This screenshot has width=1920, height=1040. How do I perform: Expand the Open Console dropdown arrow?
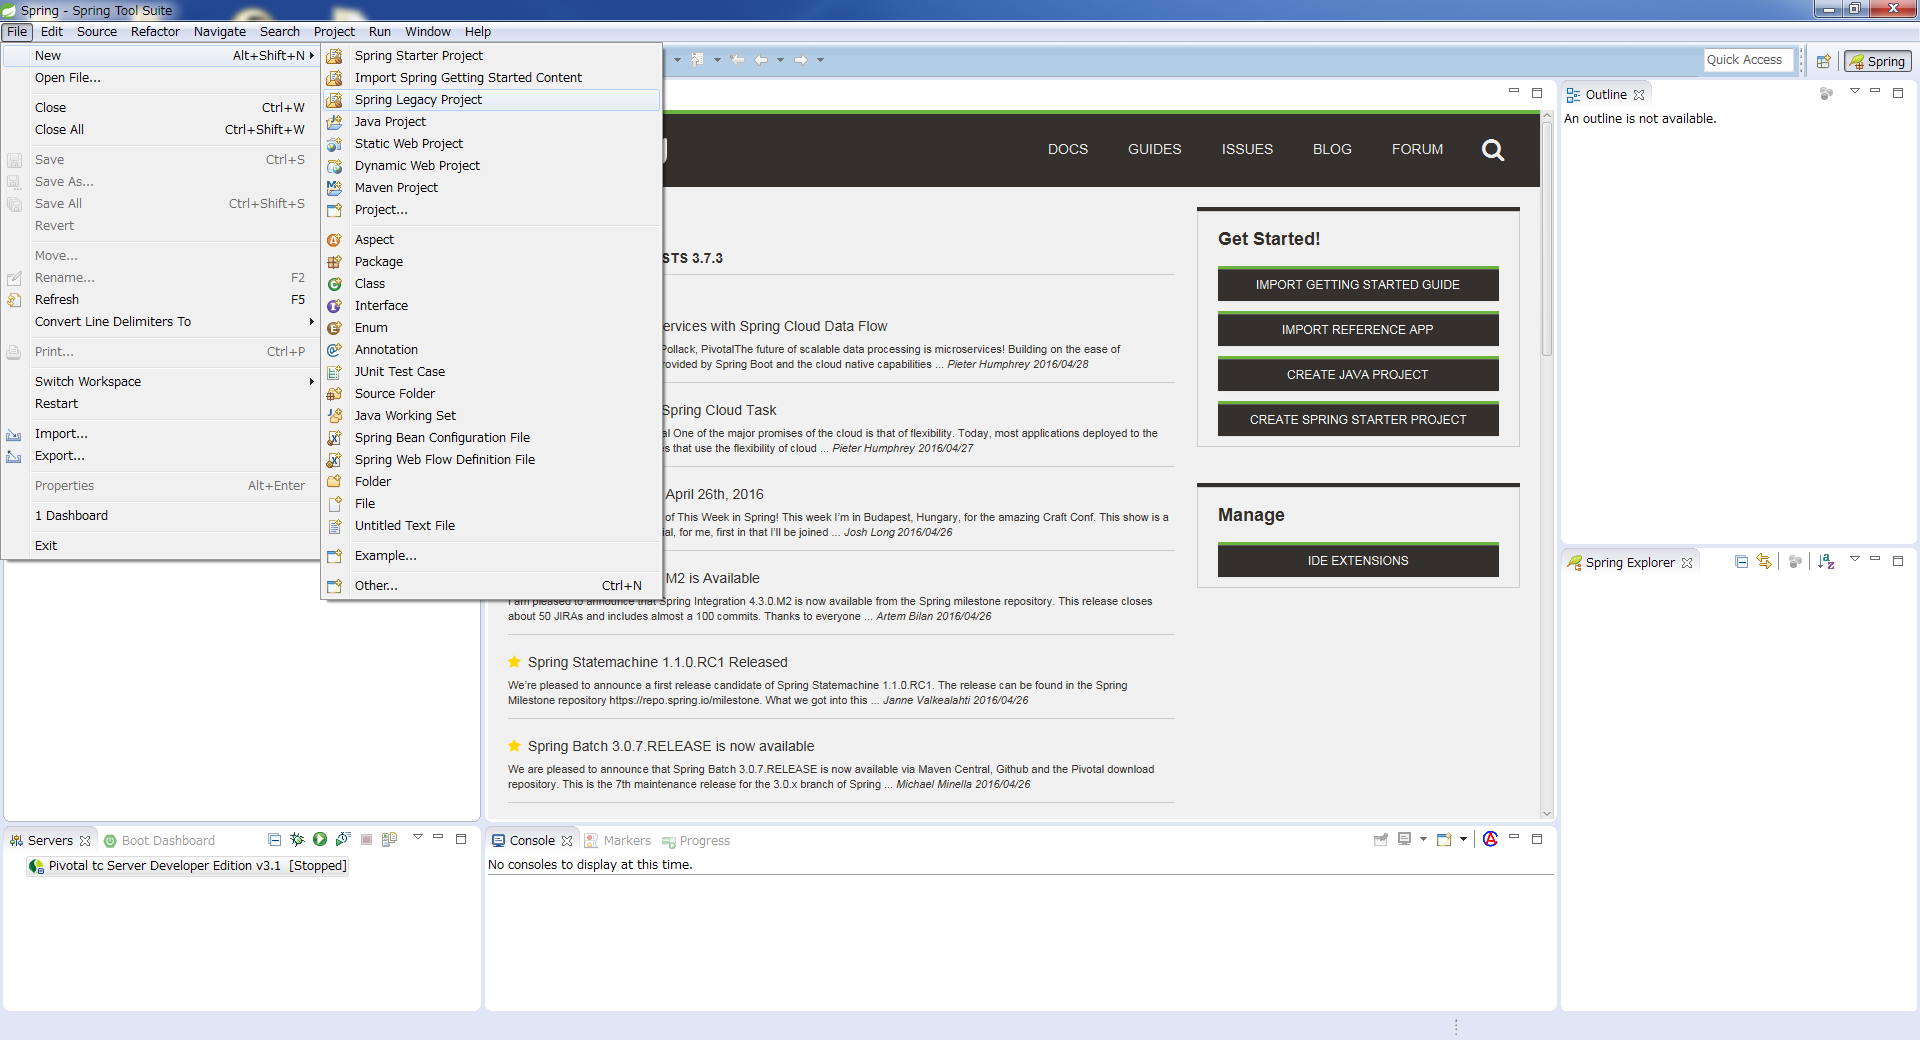(1463, 840)
